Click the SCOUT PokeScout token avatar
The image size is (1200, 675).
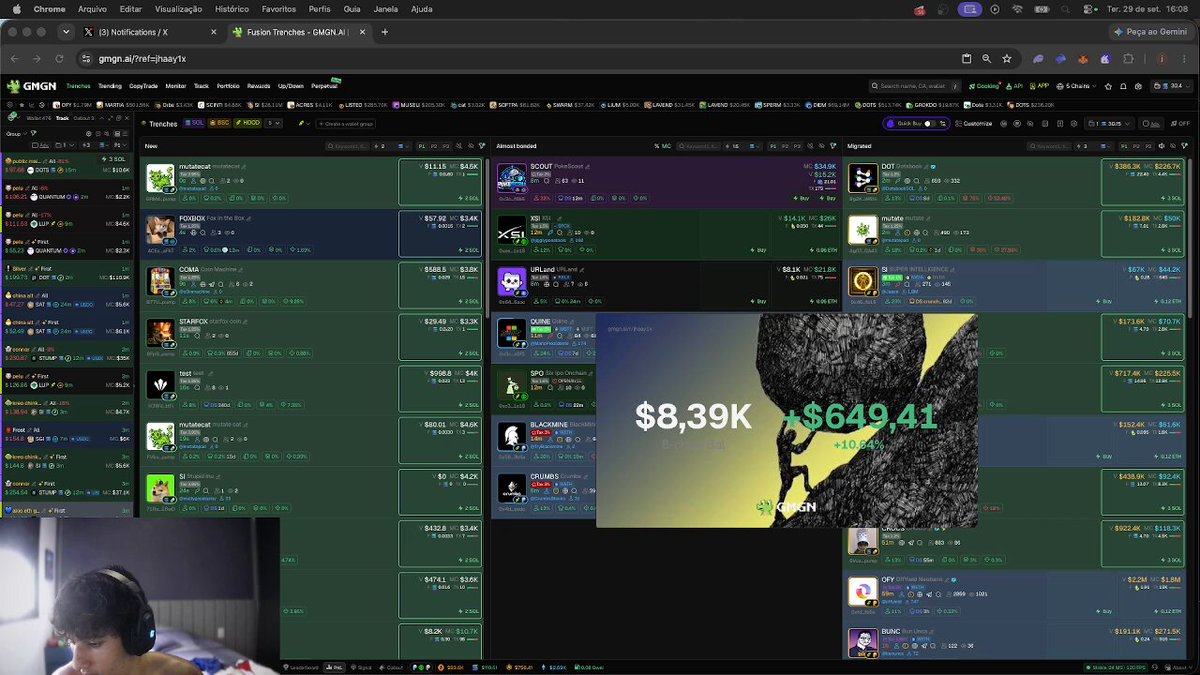pyautogui.click(x=512, y=178)
